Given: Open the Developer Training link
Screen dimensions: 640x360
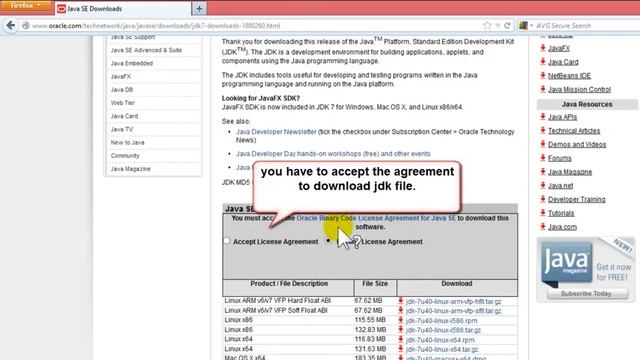Looking at the screenshot, I should point(577,200).
